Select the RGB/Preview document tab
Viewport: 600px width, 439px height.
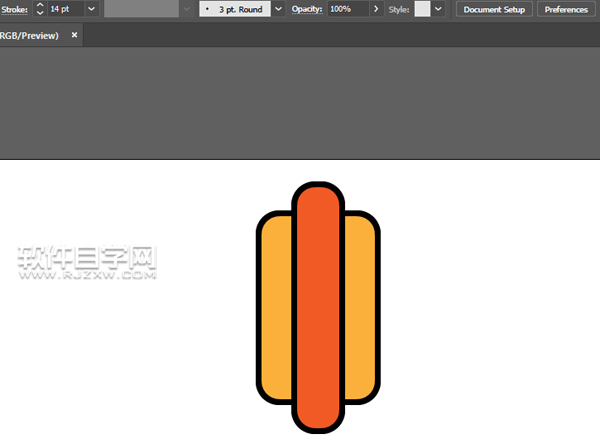[30, 35]
